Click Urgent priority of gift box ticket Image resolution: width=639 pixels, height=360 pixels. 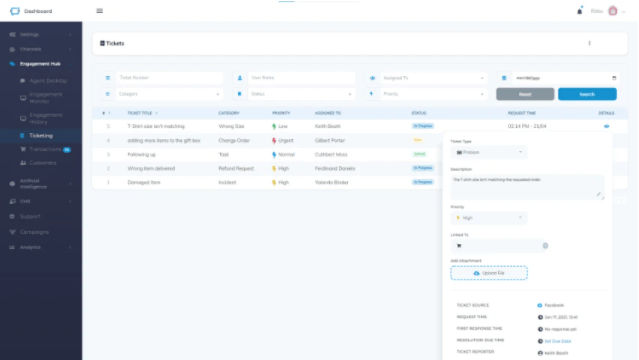(283, 141)
